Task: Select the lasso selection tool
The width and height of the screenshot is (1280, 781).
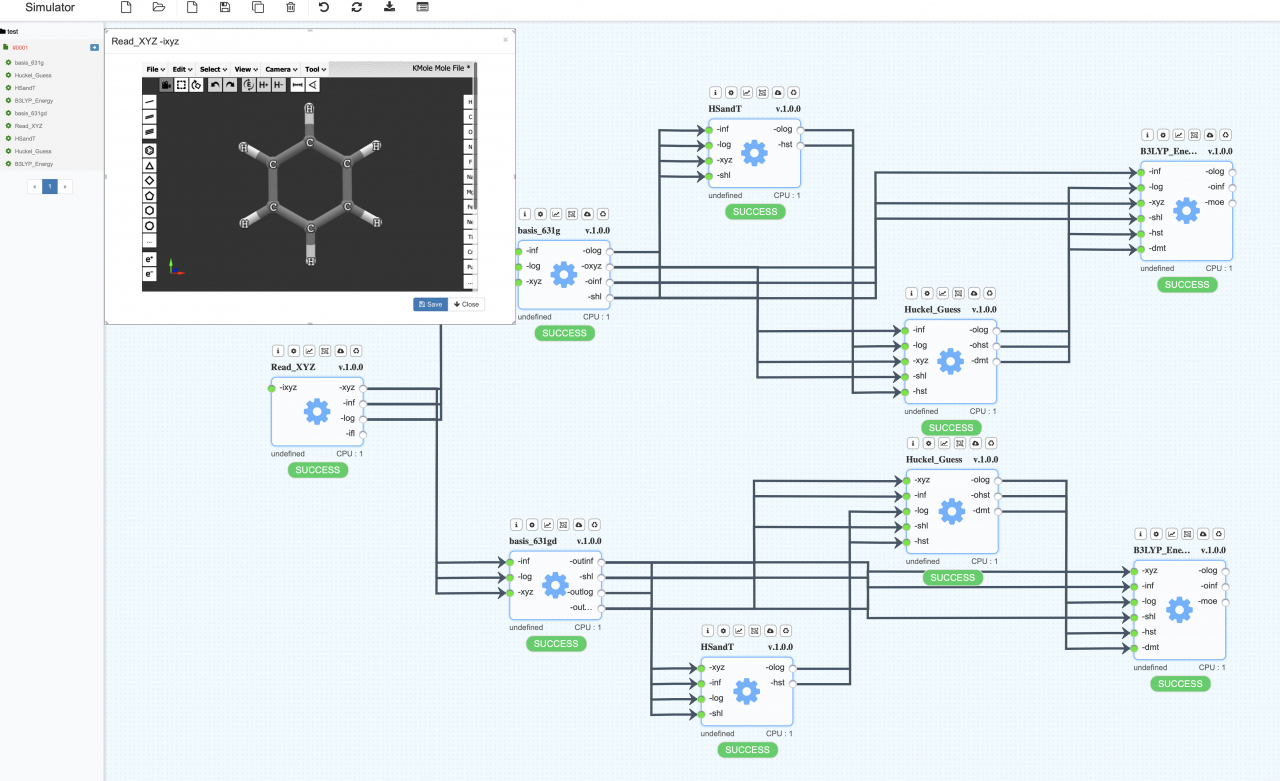Action: point(196,85)
